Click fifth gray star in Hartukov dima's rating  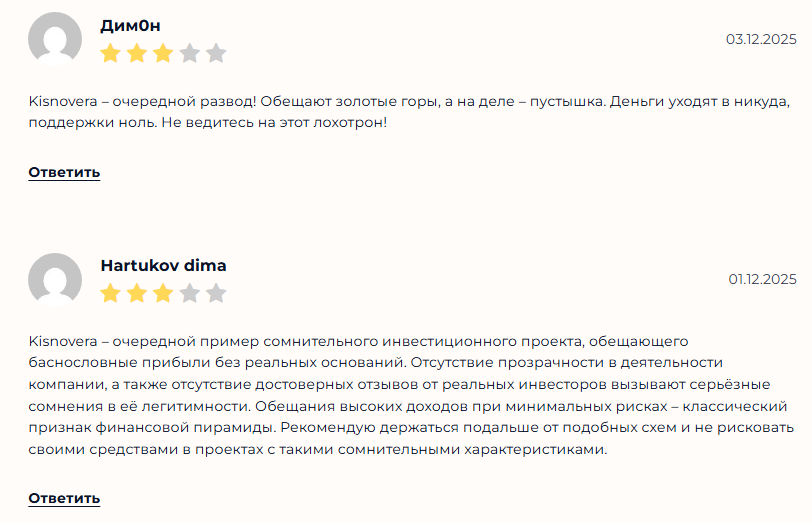tap(216, 293)
